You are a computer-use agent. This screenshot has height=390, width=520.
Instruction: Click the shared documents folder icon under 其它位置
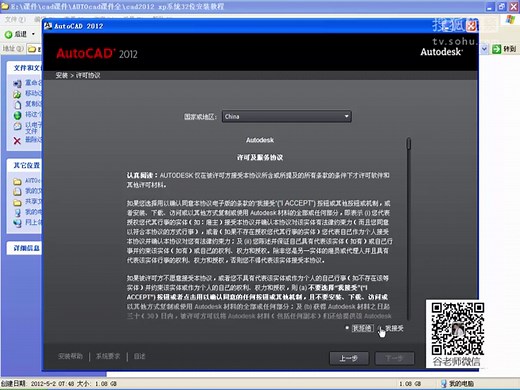point(17,202)
